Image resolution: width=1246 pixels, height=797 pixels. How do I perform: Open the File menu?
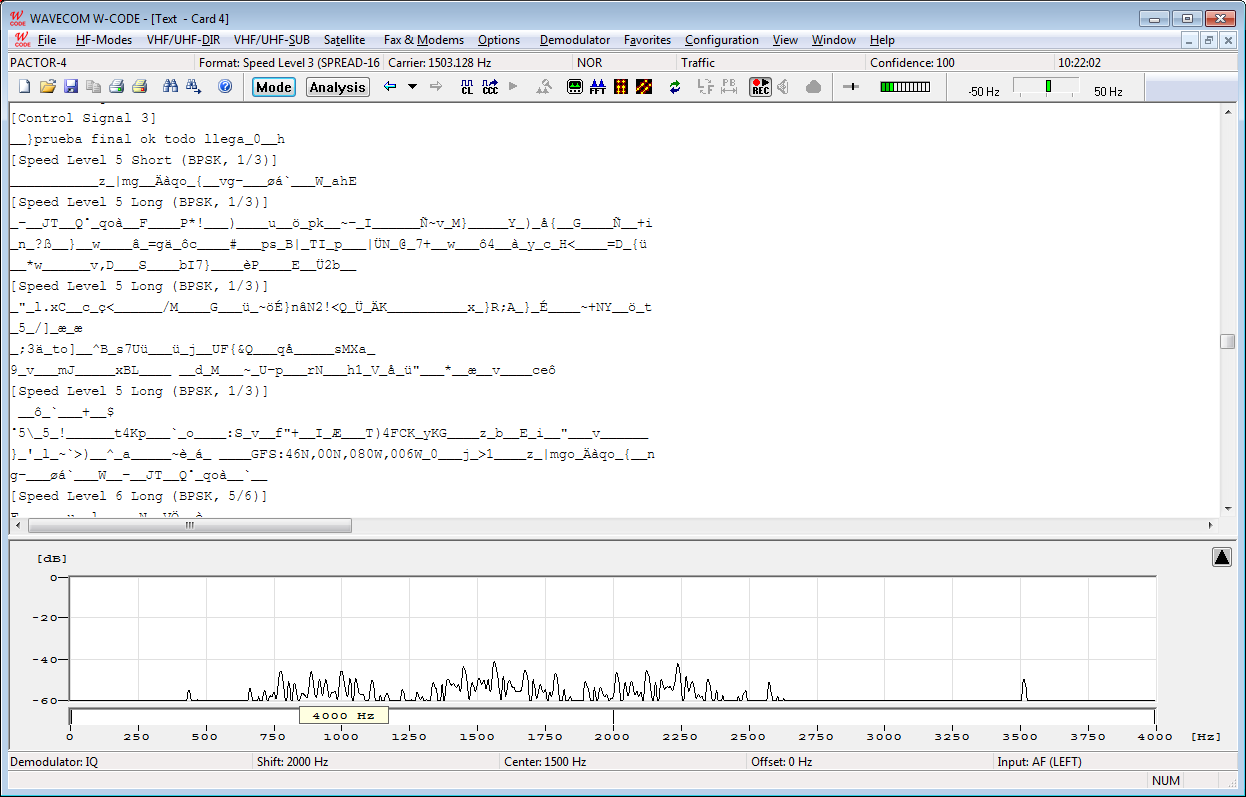coord(47,40)
